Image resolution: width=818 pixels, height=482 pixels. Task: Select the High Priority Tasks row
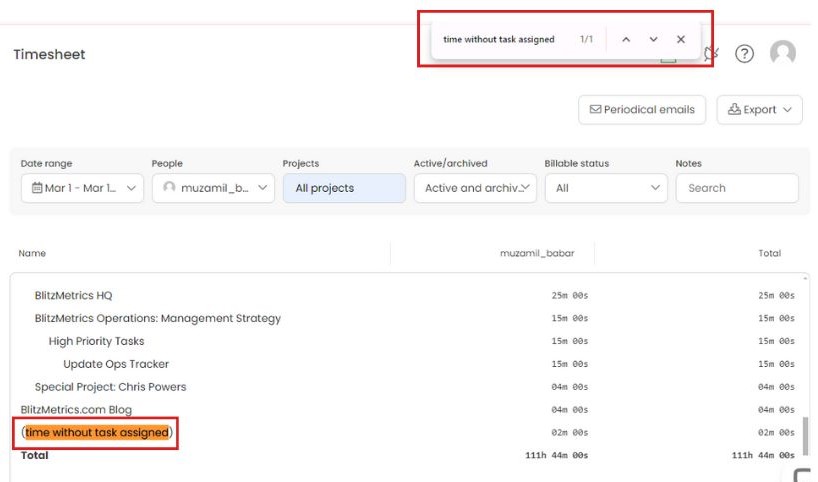click(x=96, y=341)
